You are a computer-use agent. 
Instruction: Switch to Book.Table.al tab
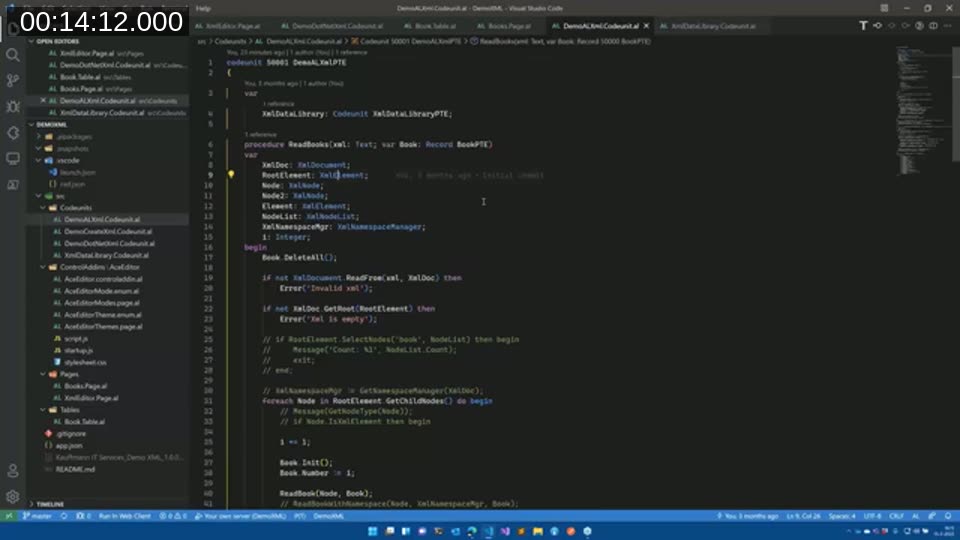point(435,26)
